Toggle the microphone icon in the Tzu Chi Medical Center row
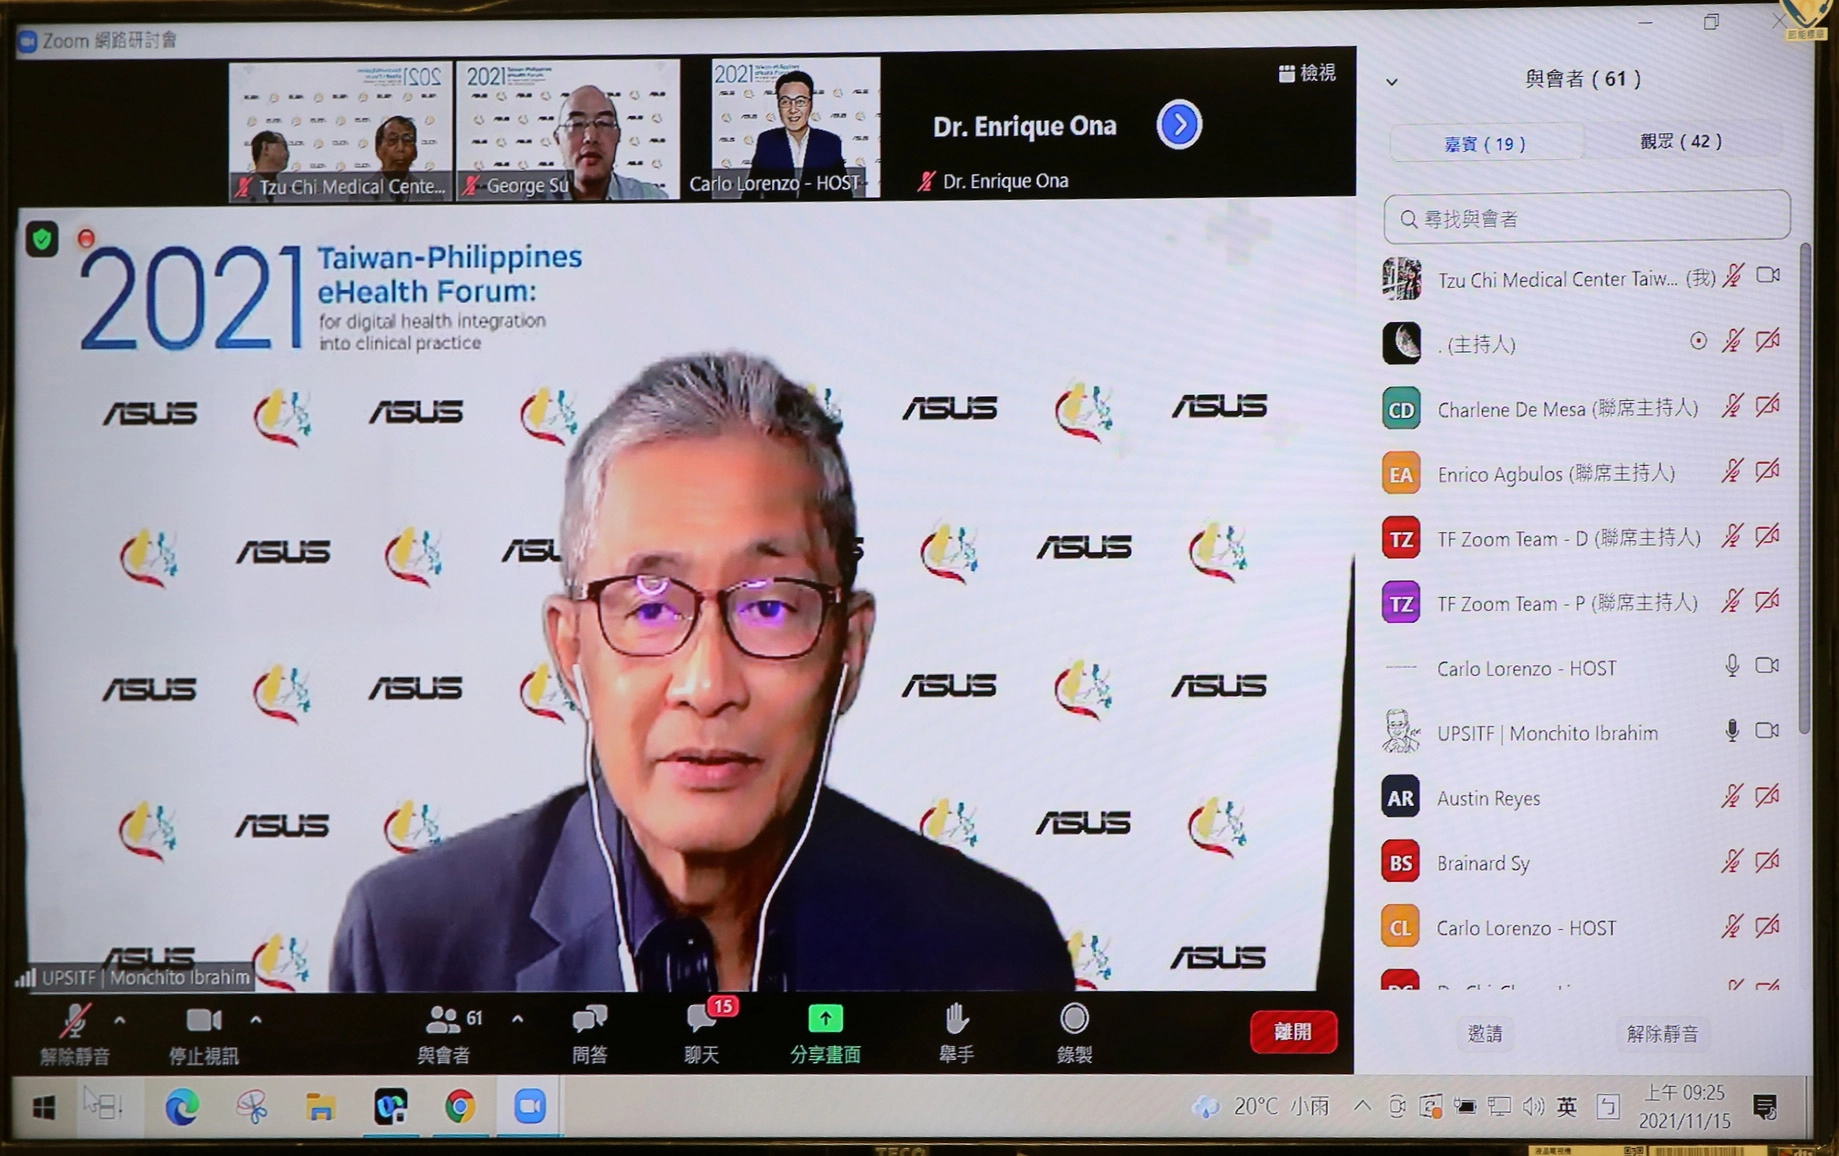Viewport: 1839px width, 1156px height. [1734, 276]
